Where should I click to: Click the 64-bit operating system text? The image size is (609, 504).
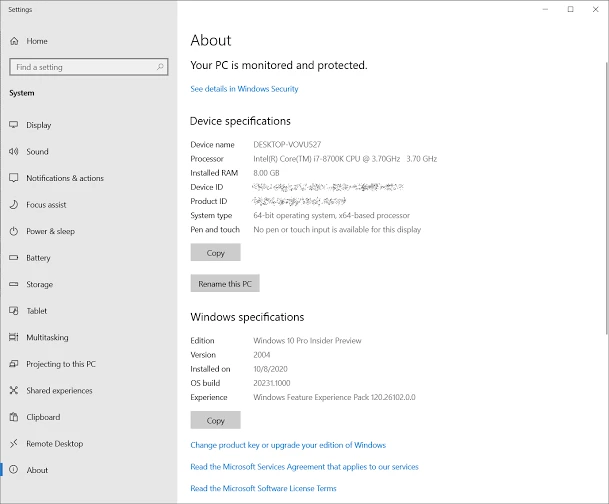[x=331, y=215]
